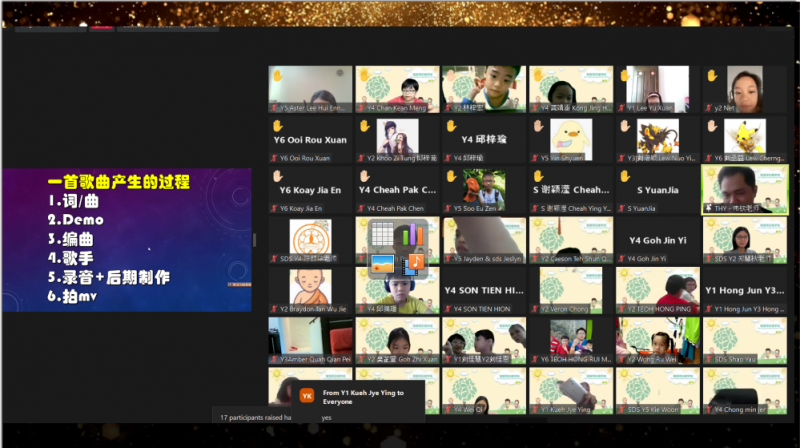This screenshot has height=448, width=800.
Task: Click the music note film icon in overlay
Action: [413, 264]
